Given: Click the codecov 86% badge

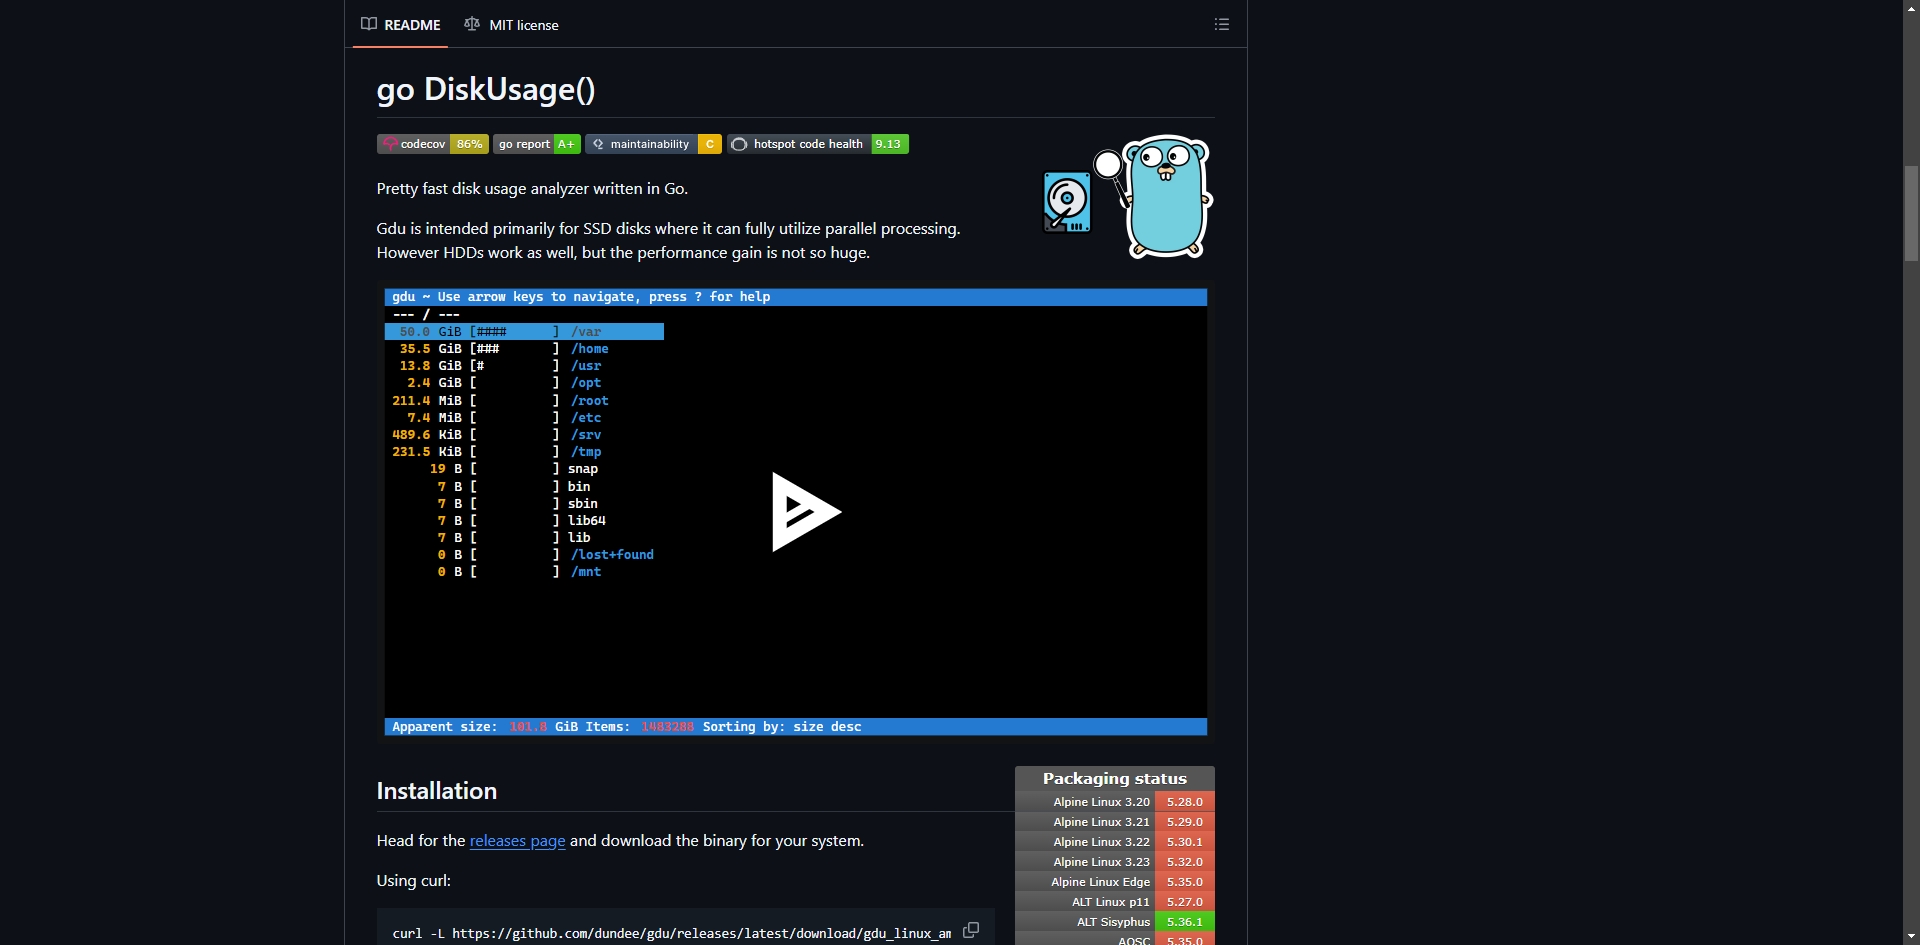Looking at the screenshot, I should click(432, 144).
